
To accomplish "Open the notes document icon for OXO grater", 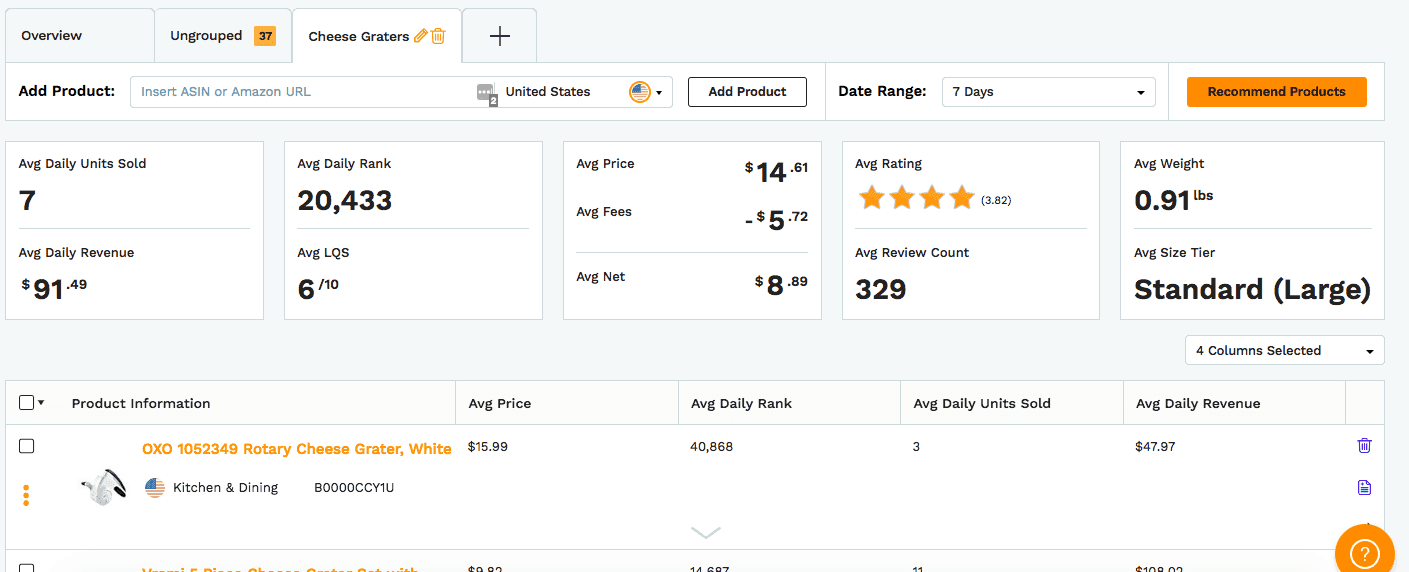I will point(1364,488).
